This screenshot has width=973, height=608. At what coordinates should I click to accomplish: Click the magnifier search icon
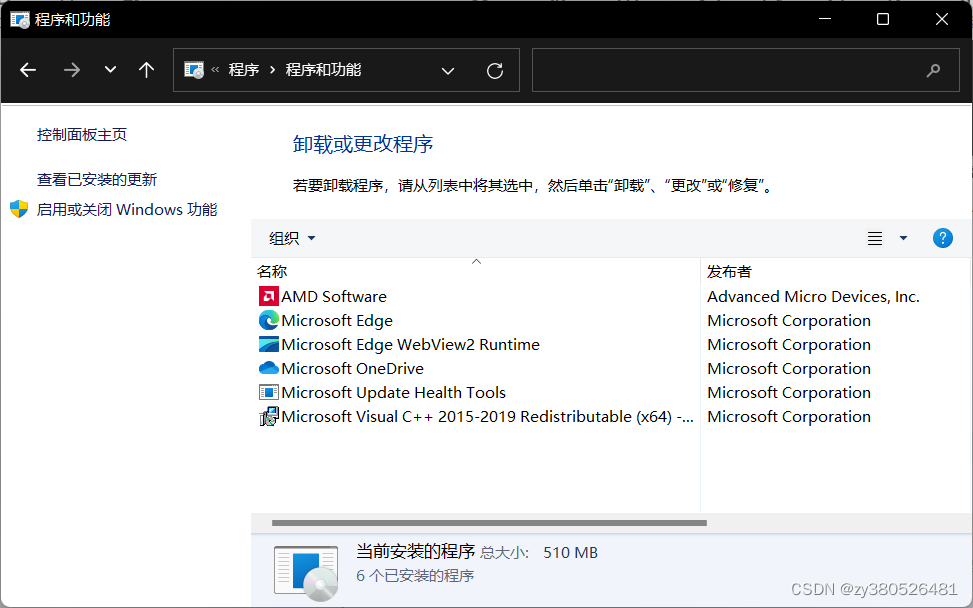coord(933,71)
